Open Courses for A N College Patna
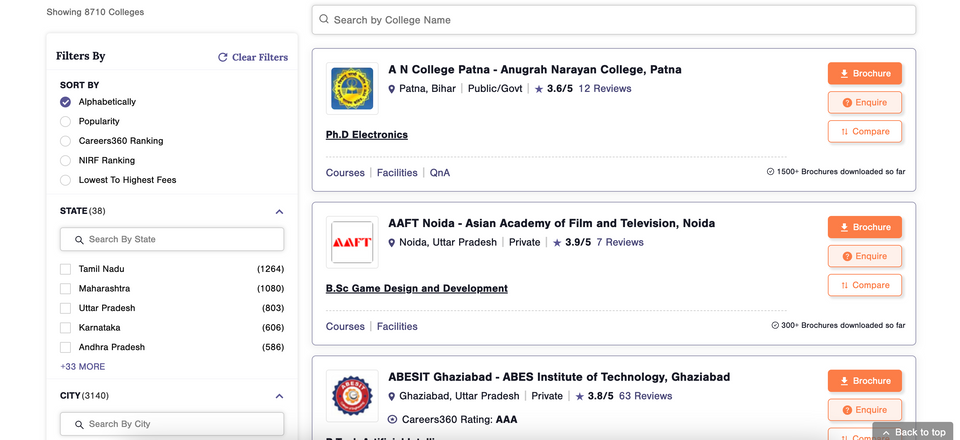 pyautogui.click(x=345, y=173)
